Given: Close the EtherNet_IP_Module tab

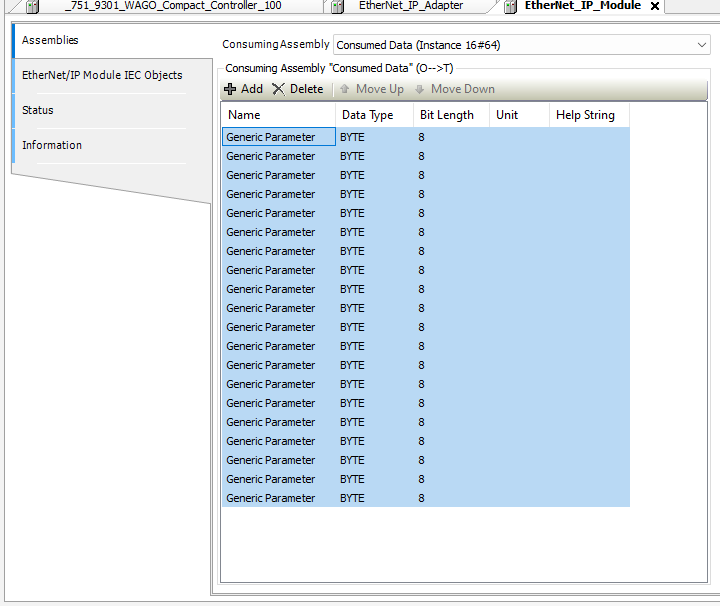Looking at the screenshot, I should pyautogui.click(x=655, y=6).
